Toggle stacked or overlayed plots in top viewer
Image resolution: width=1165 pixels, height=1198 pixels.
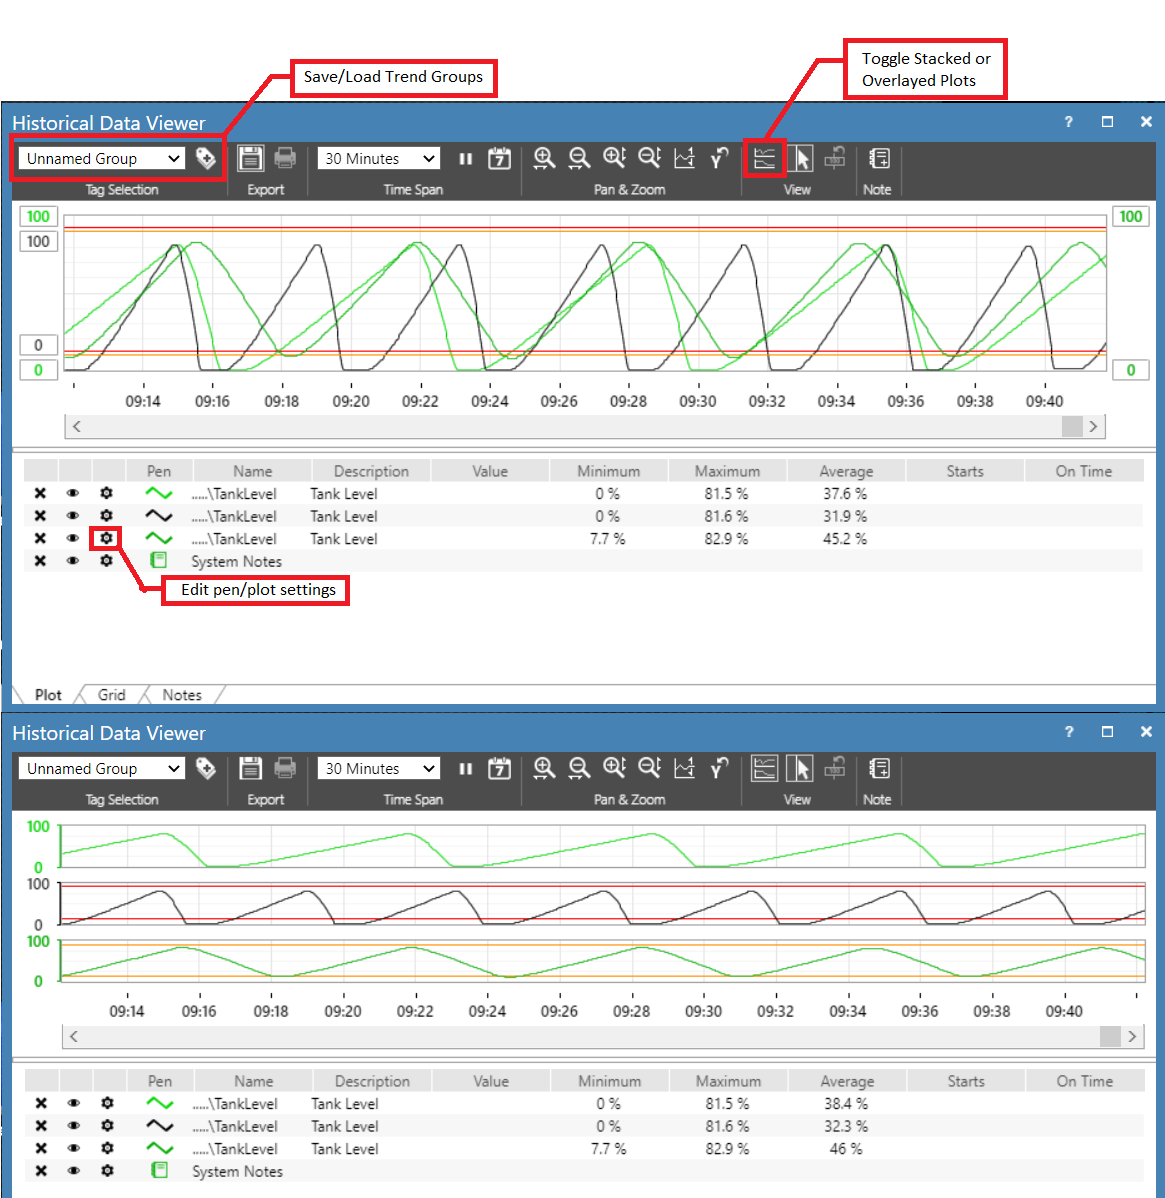click(764, 158)
